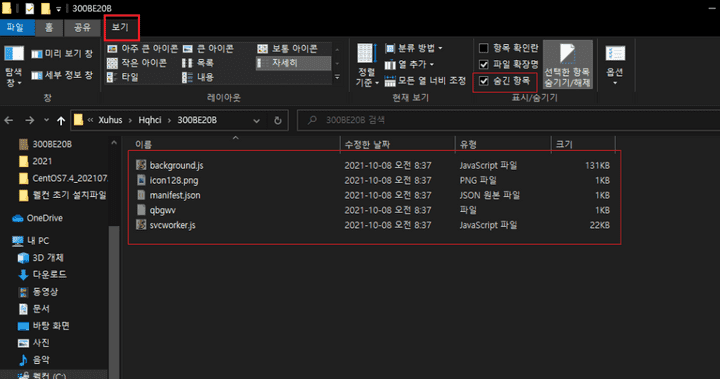Viewport: 720px width, 379px height.
Task: Choose 보통 아이콘 layout
Action: pos(288,49)
